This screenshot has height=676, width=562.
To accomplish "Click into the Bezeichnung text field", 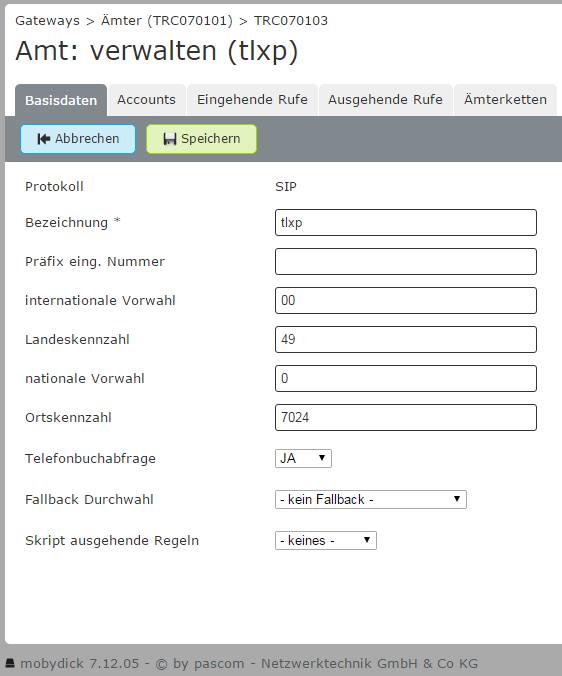I will point(406,222).
